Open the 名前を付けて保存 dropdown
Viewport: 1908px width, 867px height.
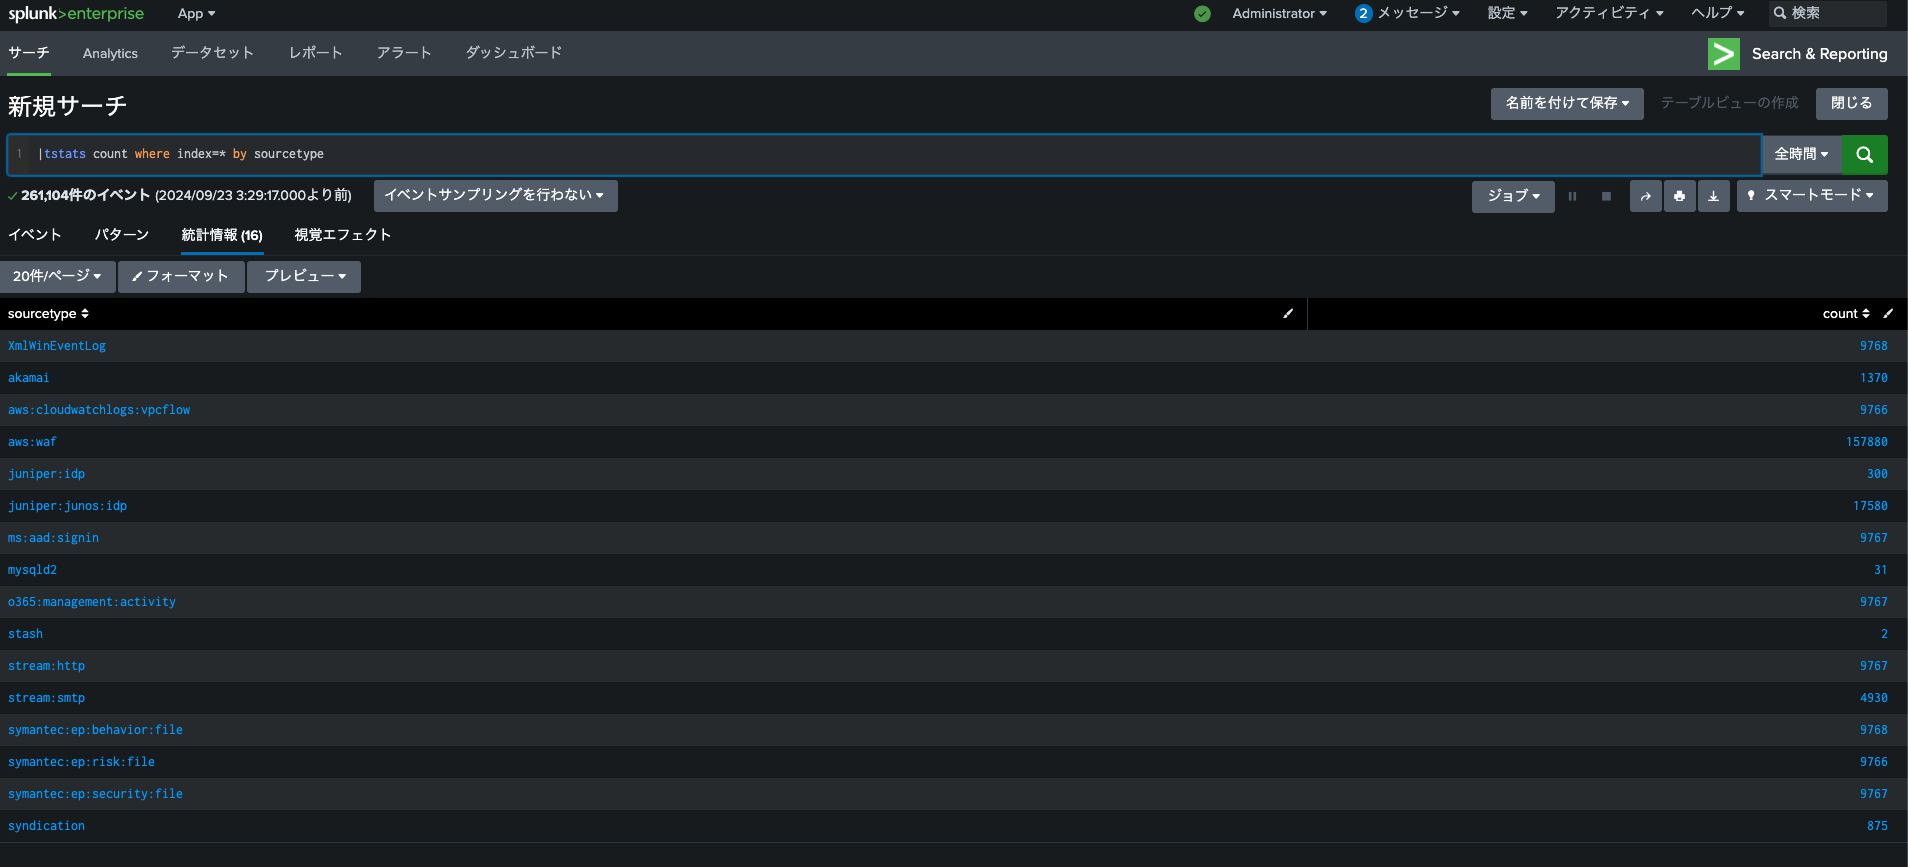1567,104
